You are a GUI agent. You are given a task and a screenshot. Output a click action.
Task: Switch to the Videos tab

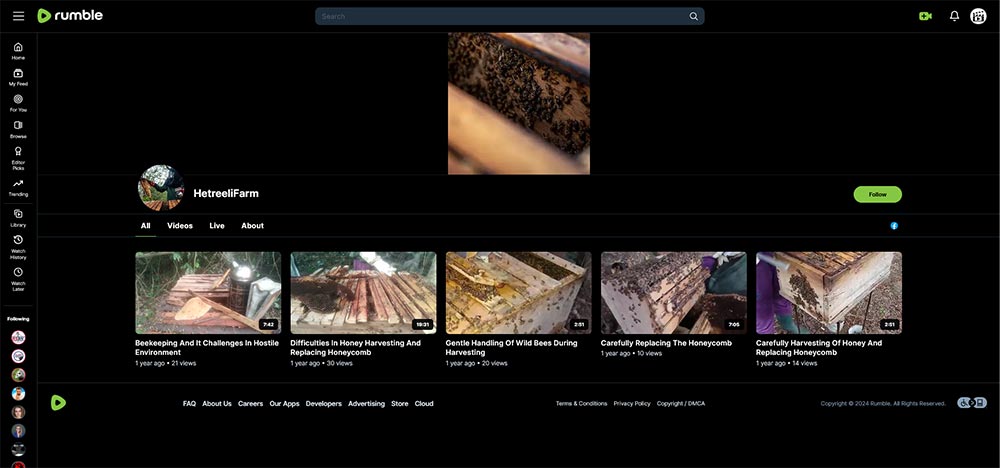(x=180, y=226)
